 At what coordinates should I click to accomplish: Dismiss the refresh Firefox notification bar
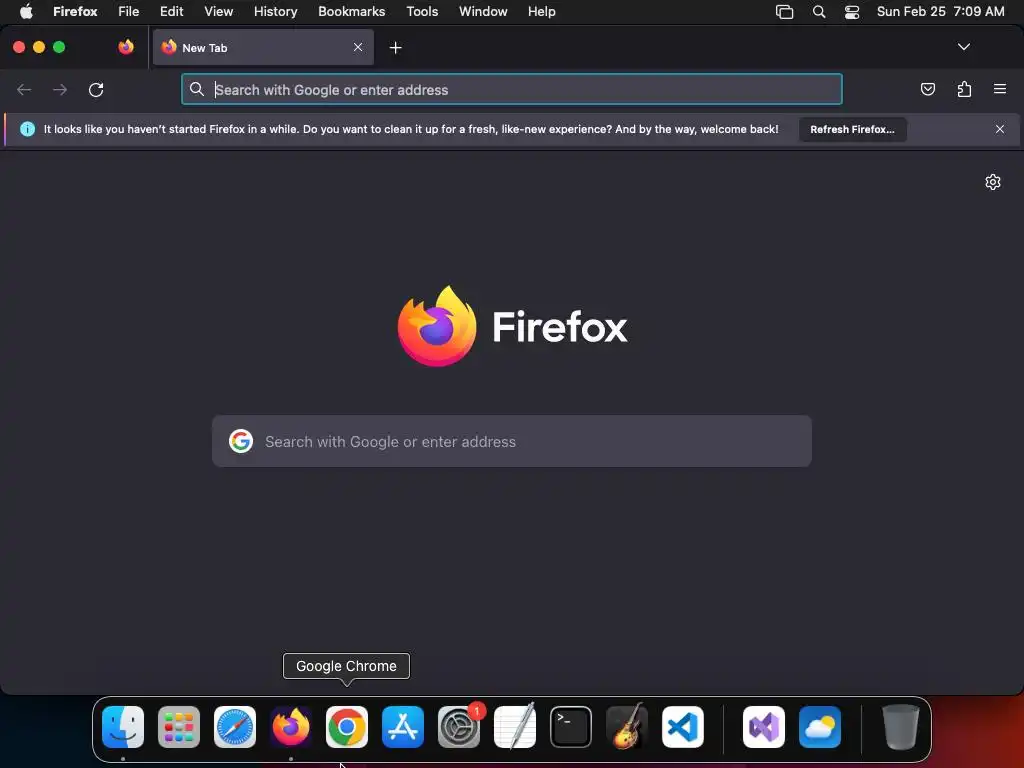point(1000,129)
